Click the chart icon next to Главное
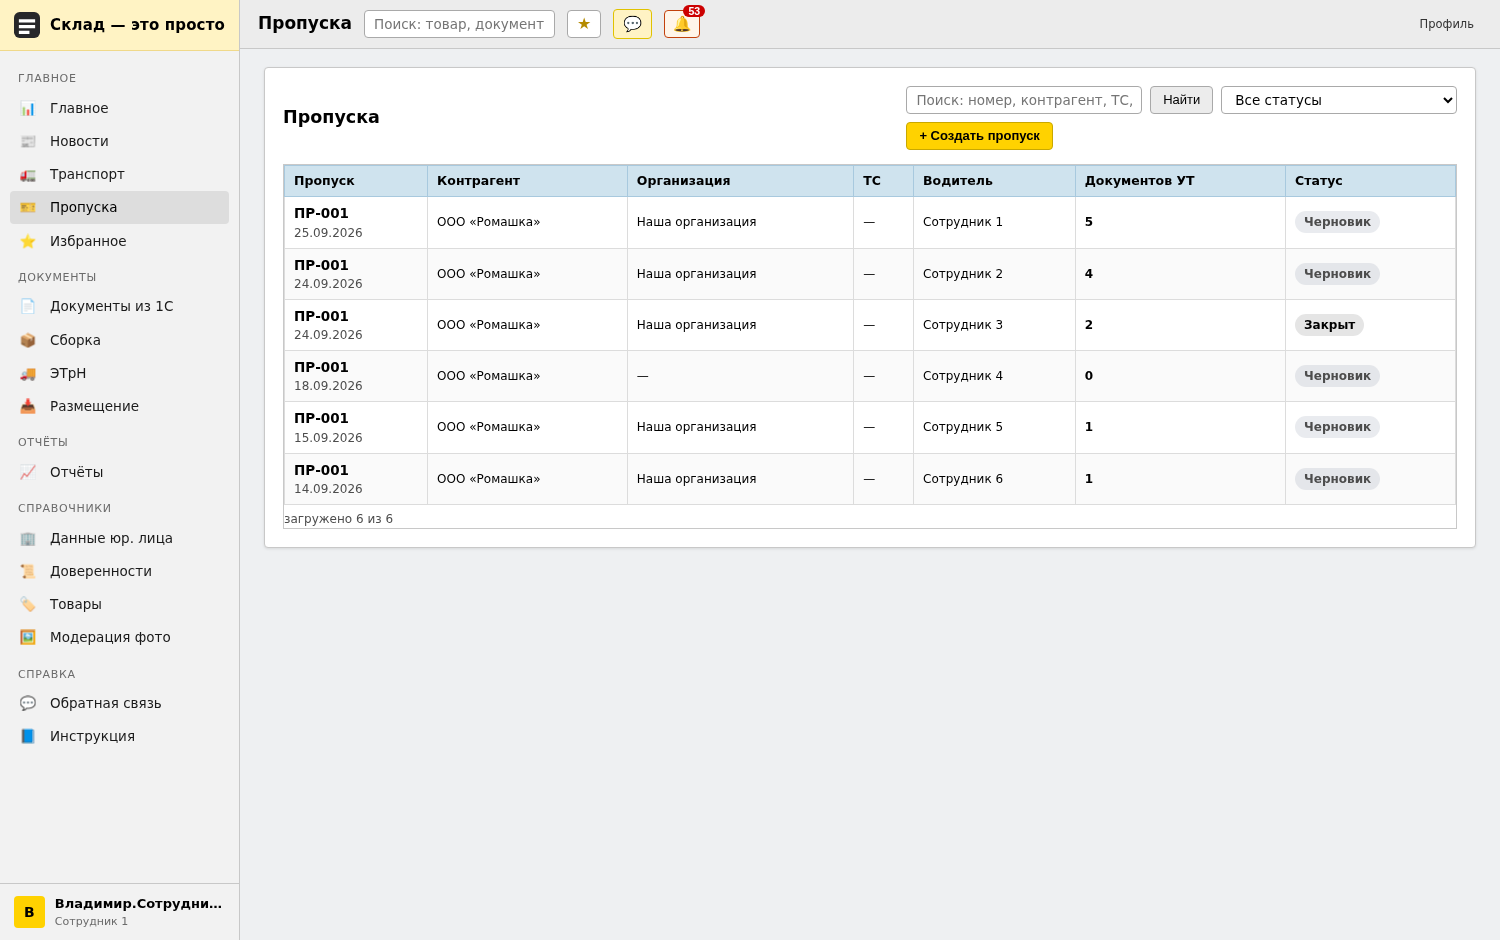 point(28,108)
